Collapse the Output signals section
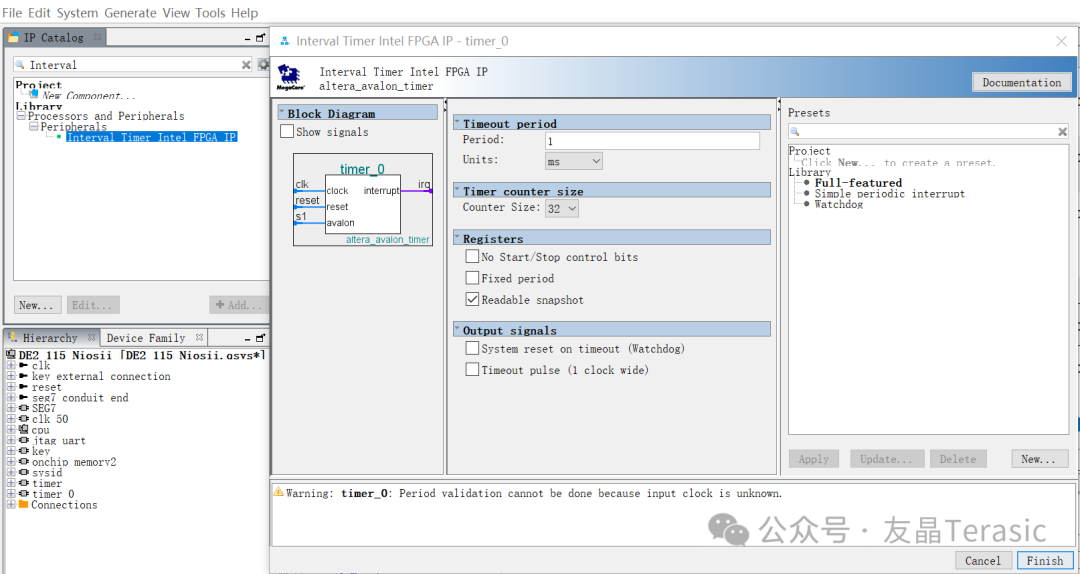 click(457, 329)
